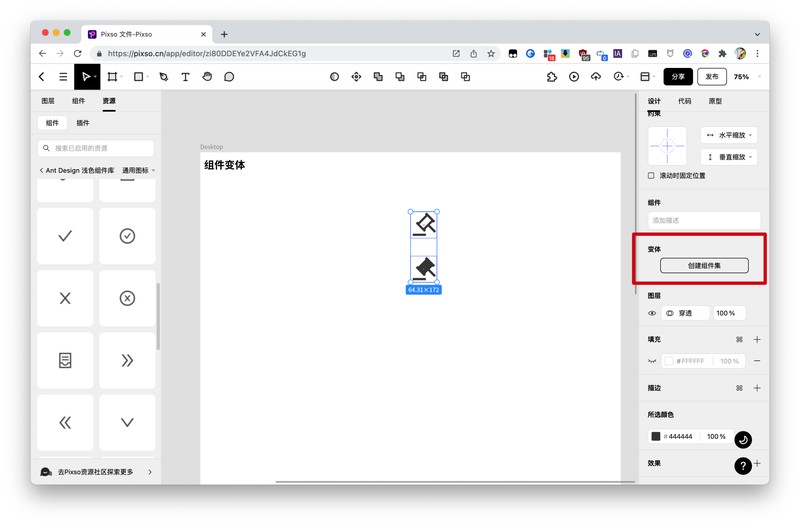The height and width of the screenshot is (525, 800).
Task: Select the 插件 plugins sub-tab
Action: pos(83,123)
